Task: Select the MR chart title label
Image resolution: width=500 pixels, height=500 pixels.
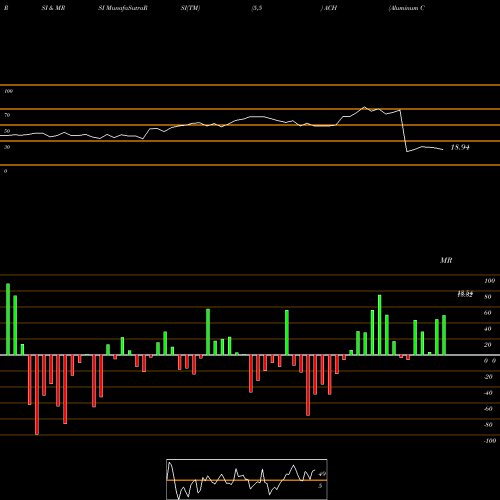Action: point(446,260)
